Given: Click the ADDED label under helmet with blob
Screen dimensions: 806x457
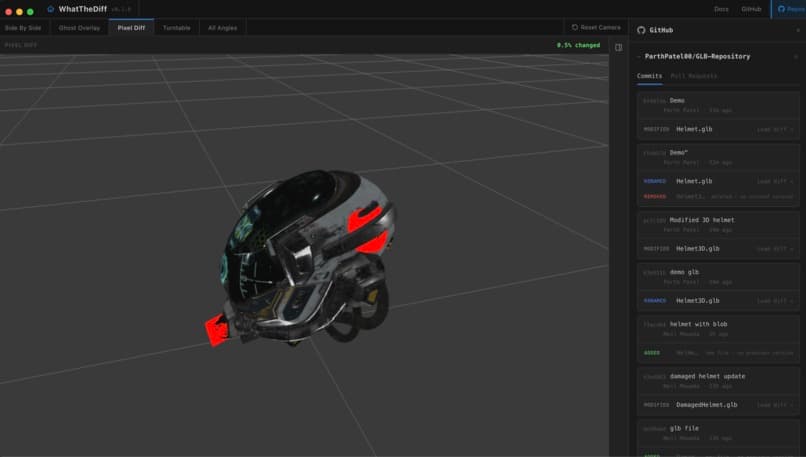Looking at the screenshot, I should pos(652,353).
